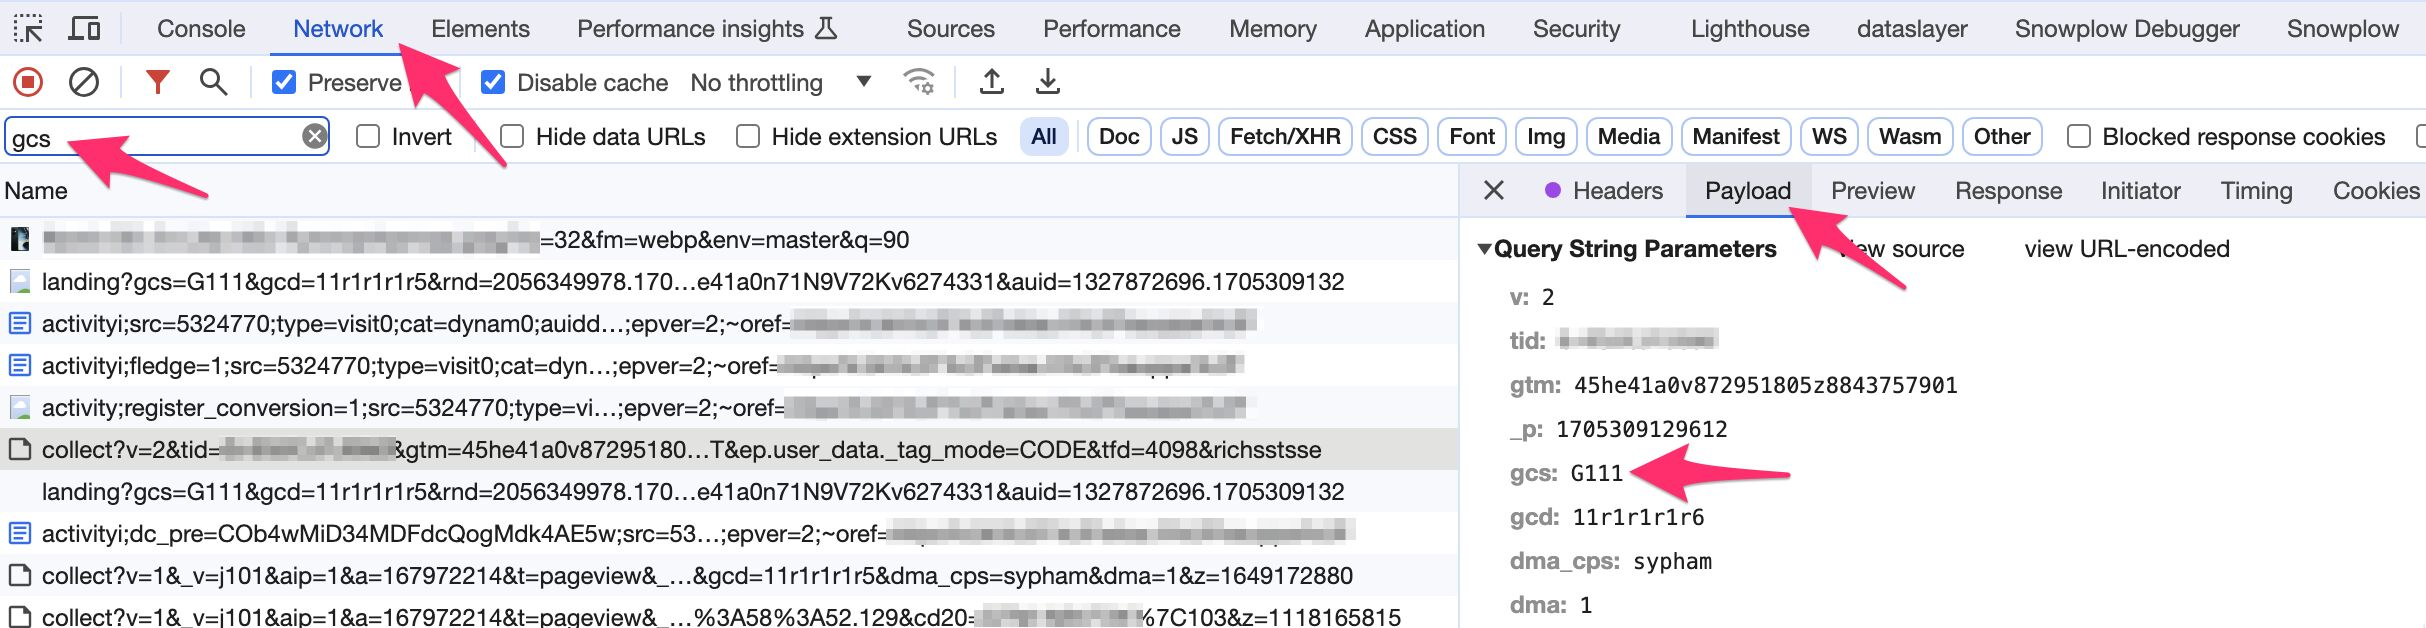The height and width of the screenshot is (628, 2426).
Task: Export HAR file with download icon
Action: coord(1047,82)
